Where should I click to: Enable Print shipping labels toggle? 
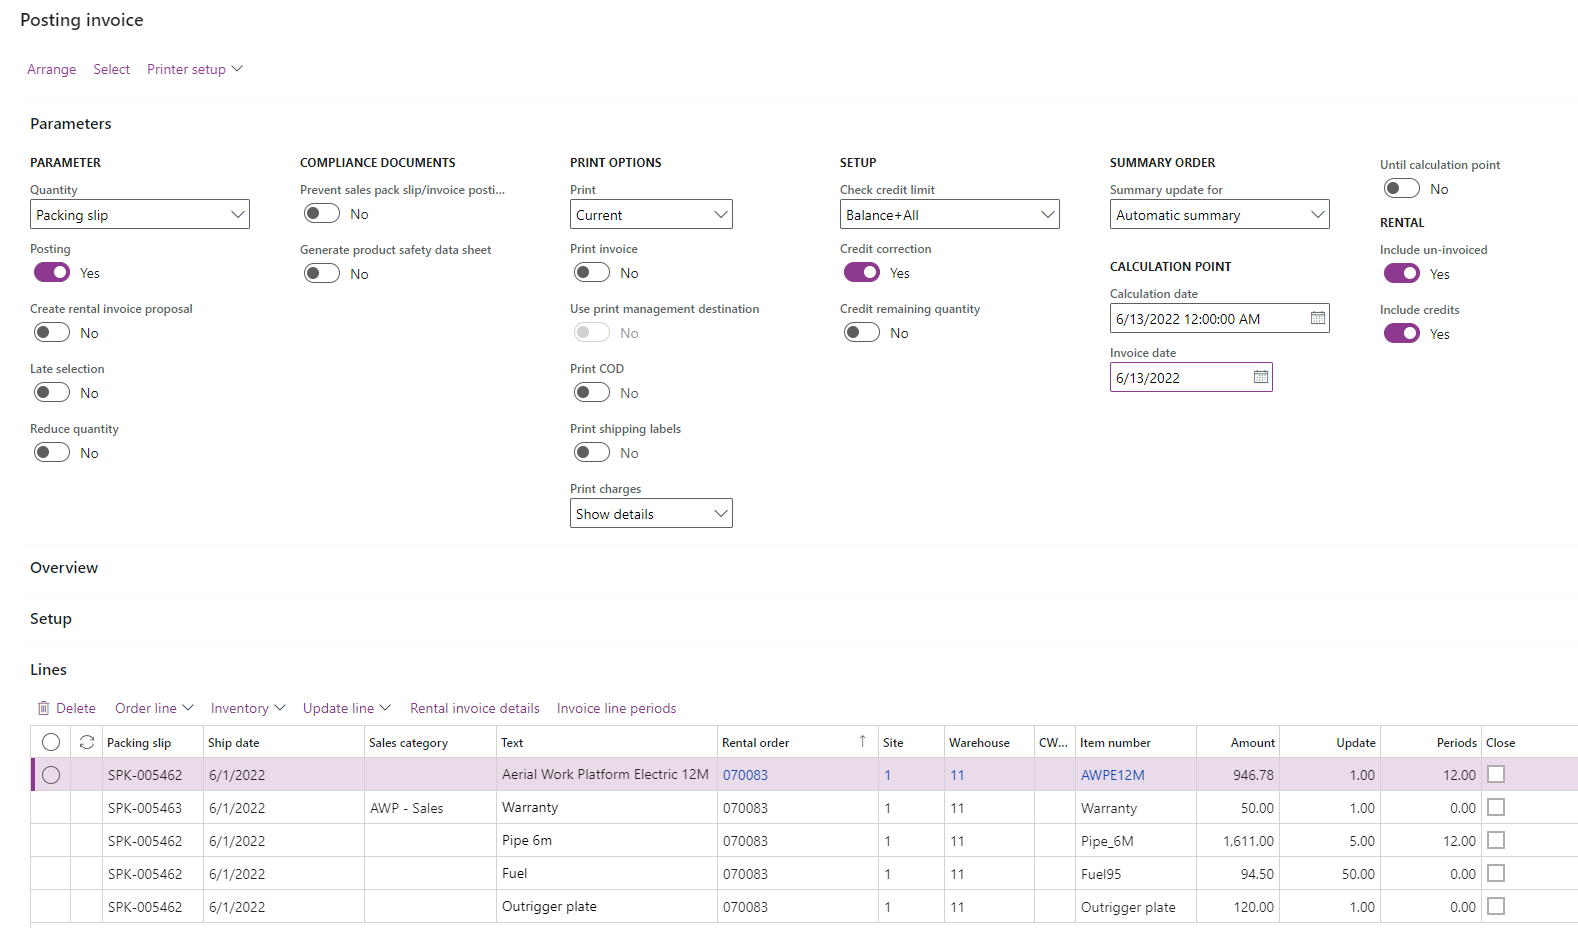point(592,452)
